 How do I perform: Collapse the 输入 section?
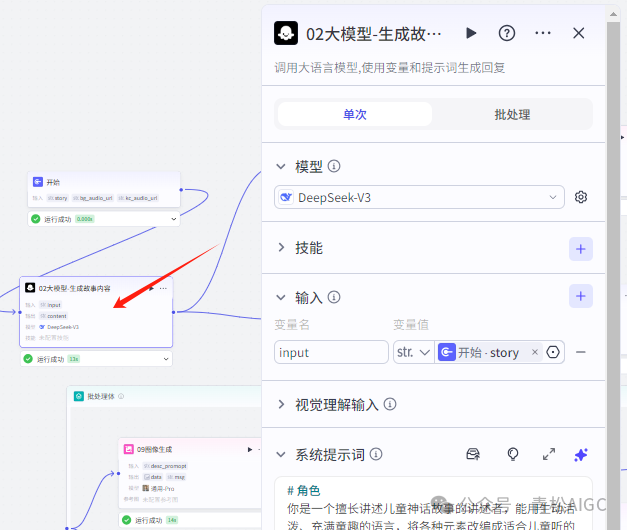[281, 298]
